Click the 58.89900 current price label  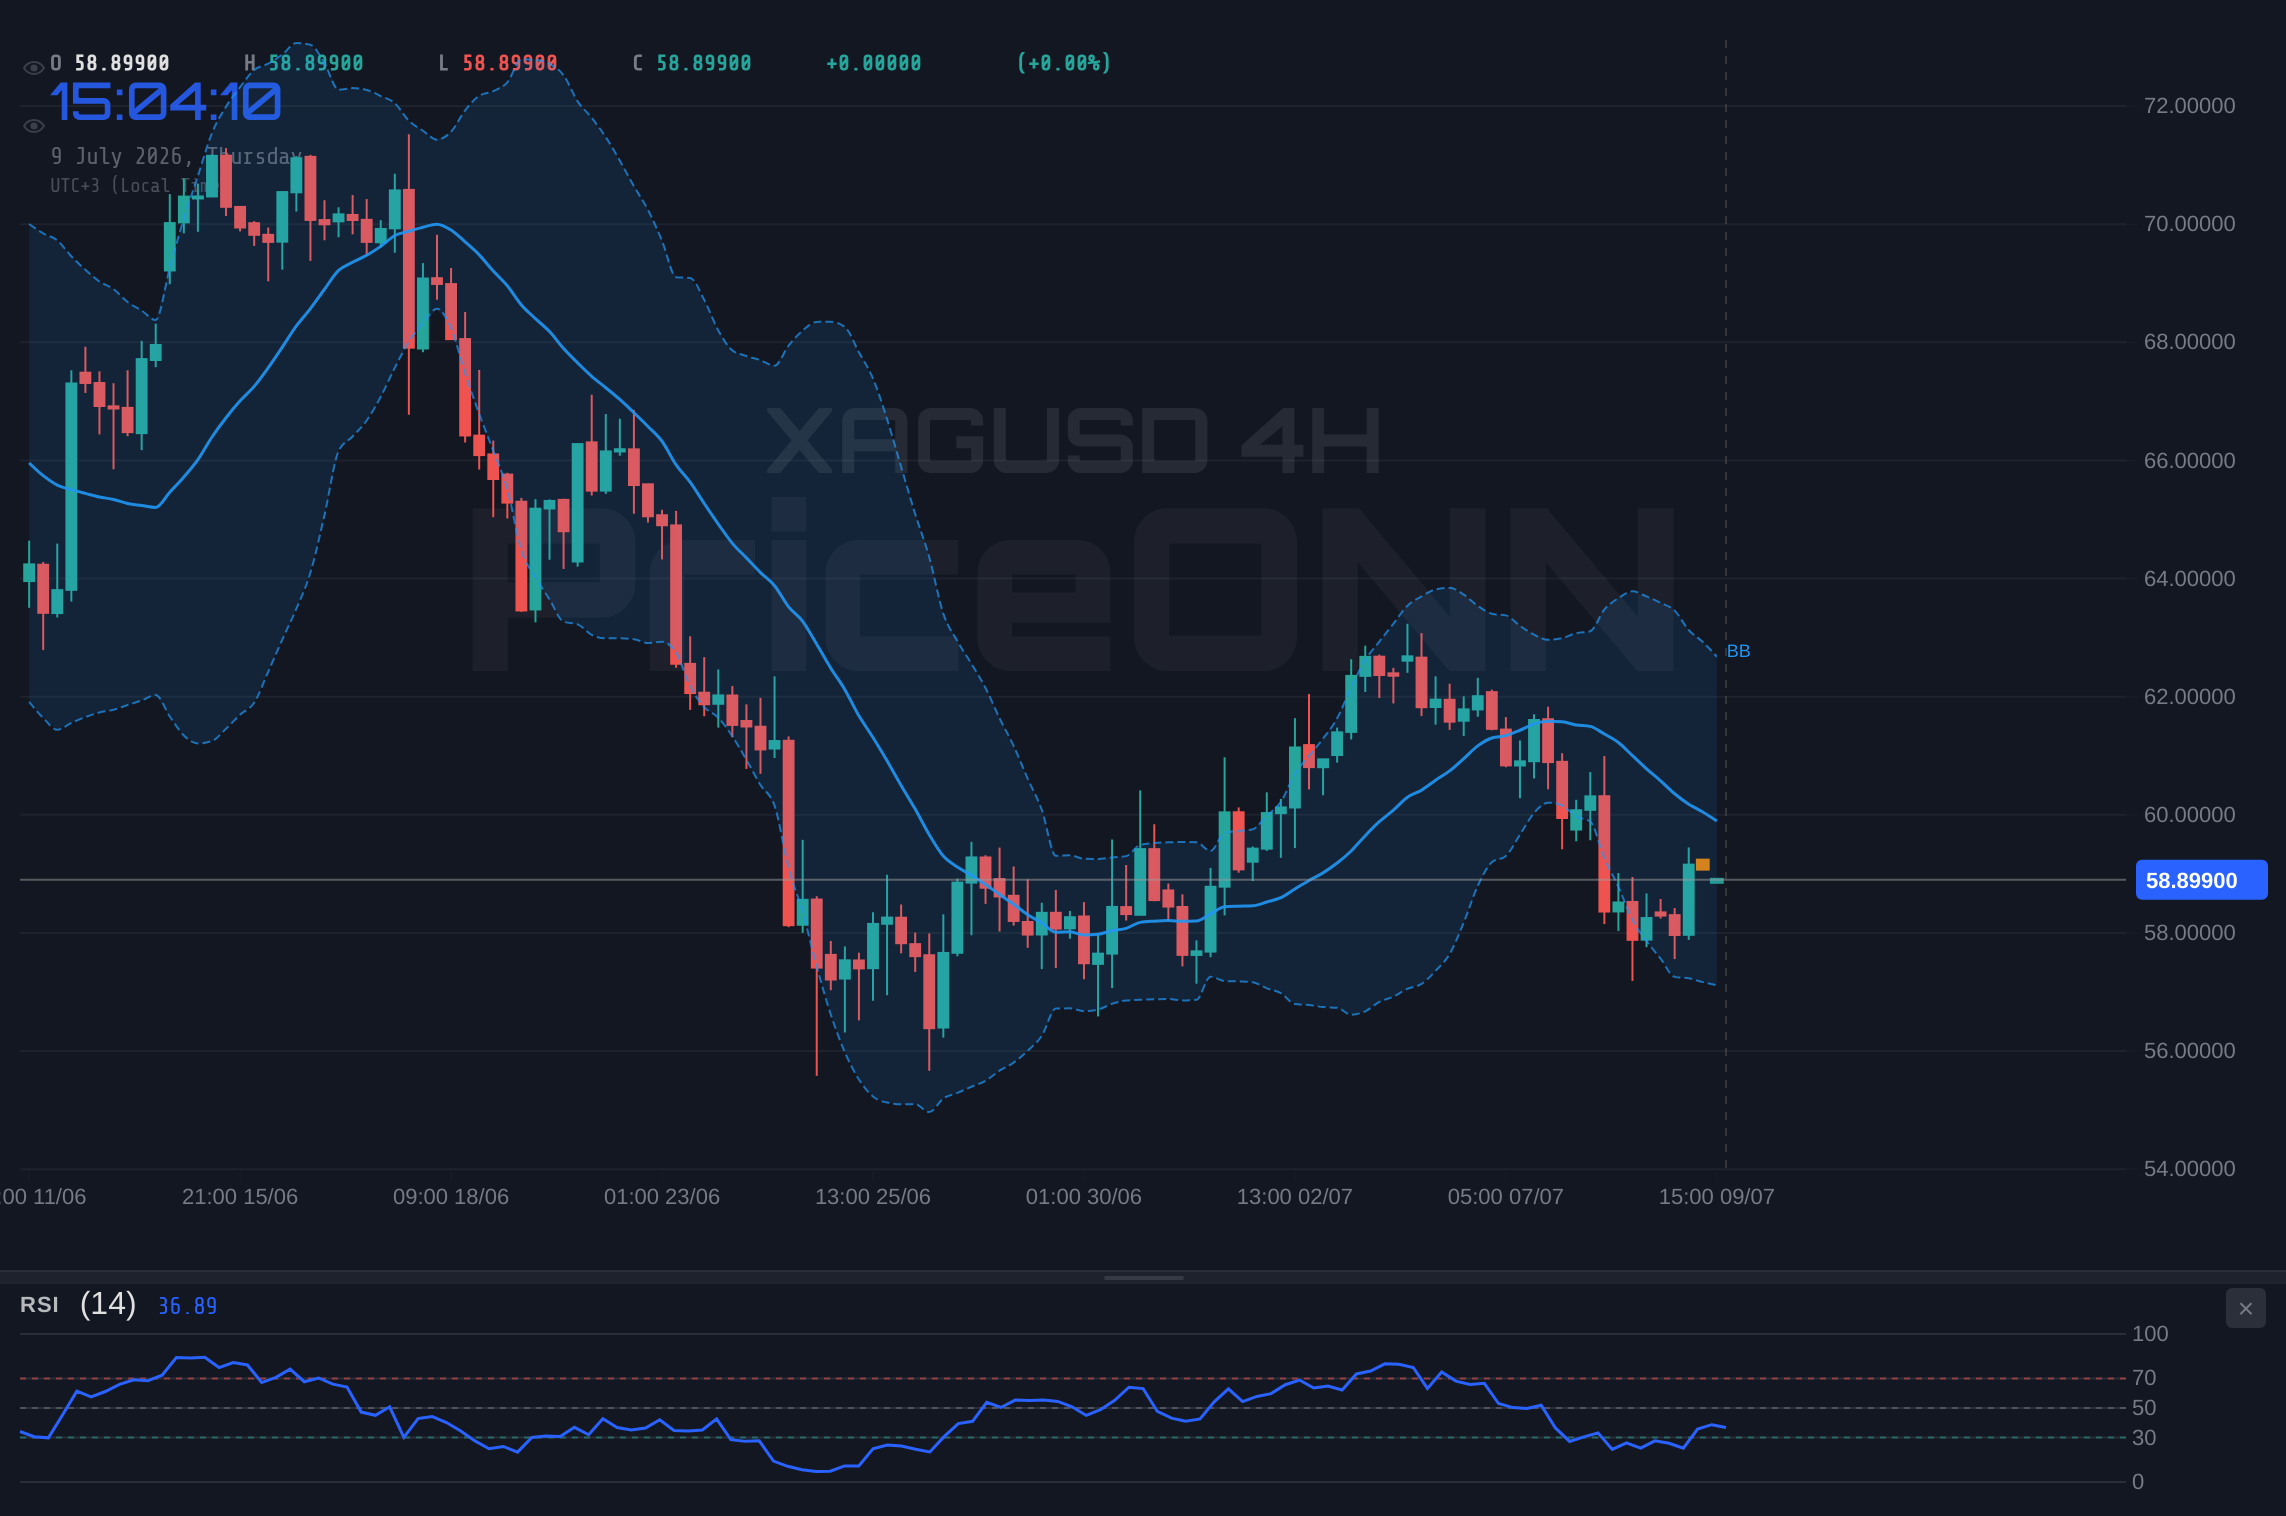click(x=2201, y=880)
